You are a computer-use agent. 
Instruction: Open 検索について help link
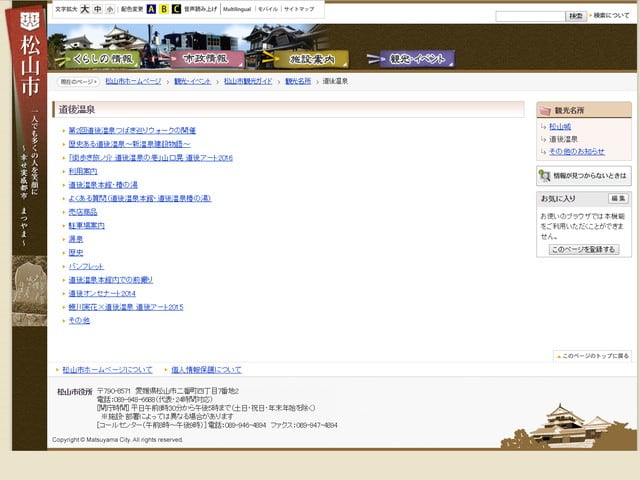click(x=611, y=16)
